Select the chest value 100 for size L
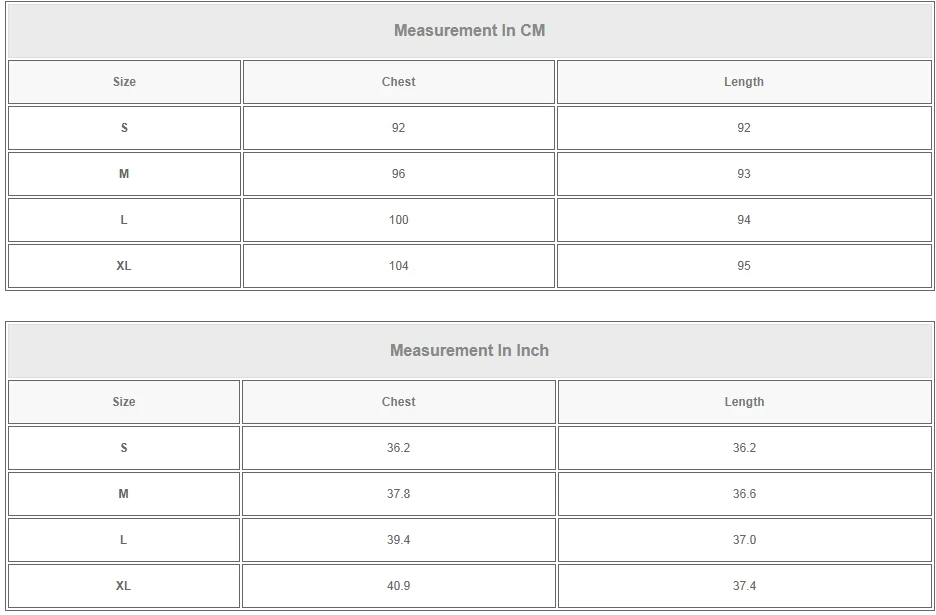 pos(398,220)
